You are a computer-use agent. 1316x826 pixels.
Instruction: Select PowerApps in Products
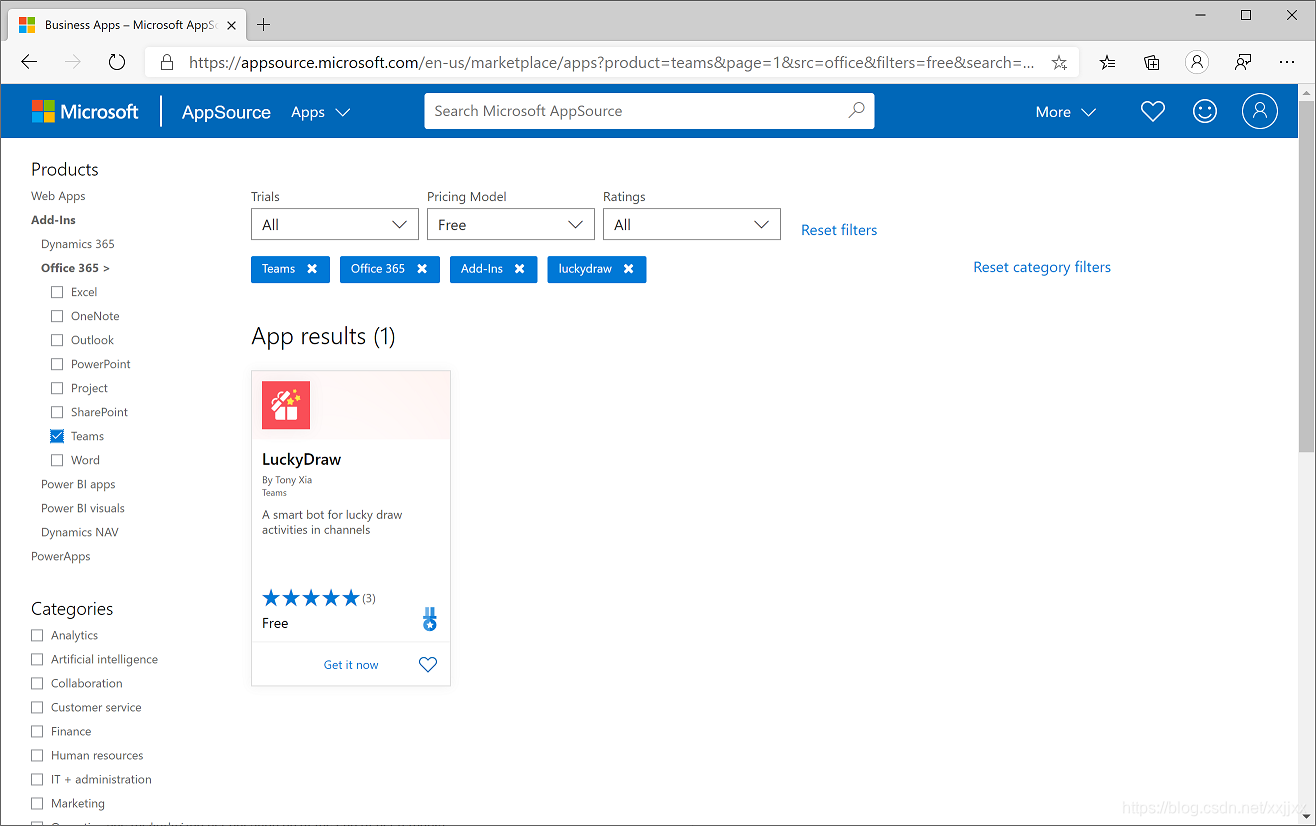click(x=61, y=556)
